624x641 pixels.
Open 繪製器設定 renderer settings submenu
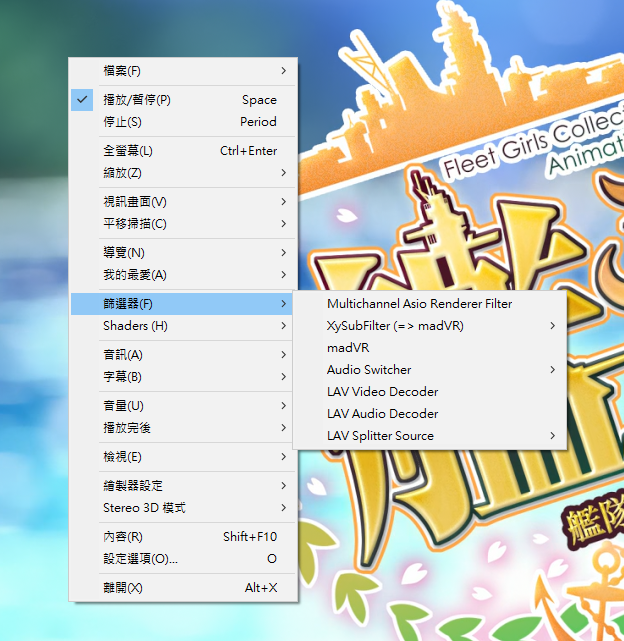(x=183, y=486)
